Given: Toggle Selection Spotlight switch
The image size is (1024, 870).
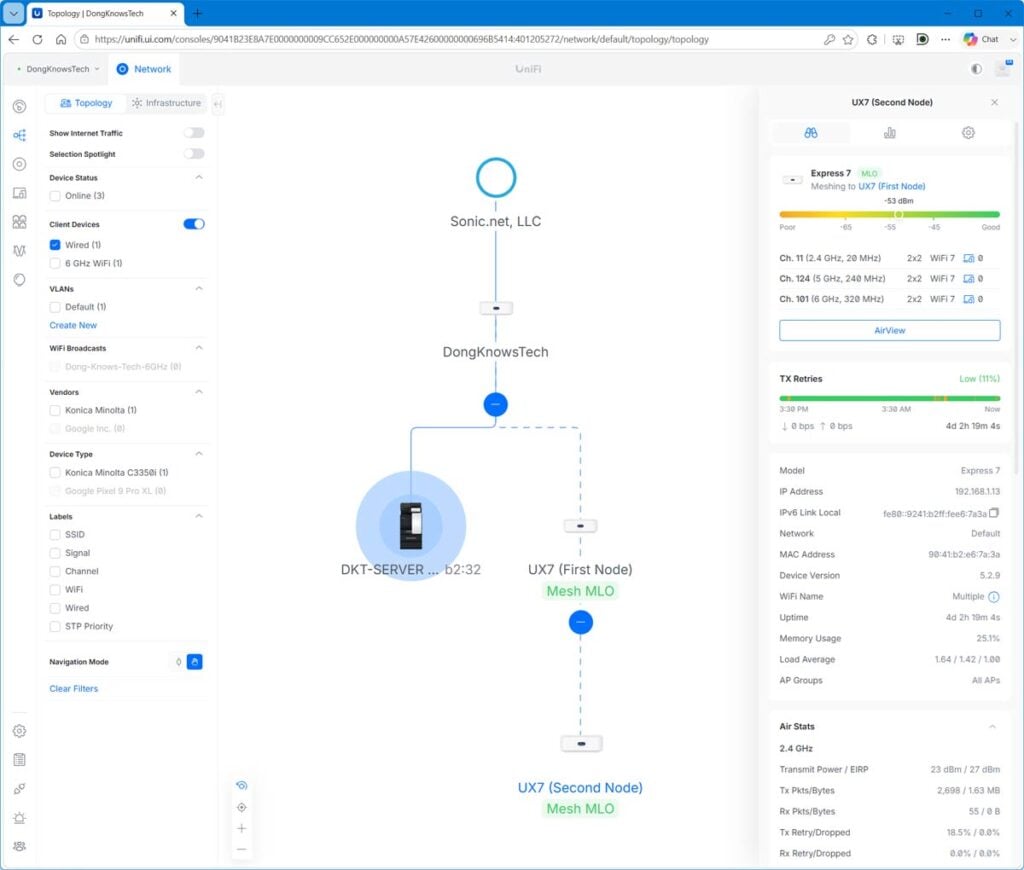Looking at the screenshot, I should click(194, 153).
